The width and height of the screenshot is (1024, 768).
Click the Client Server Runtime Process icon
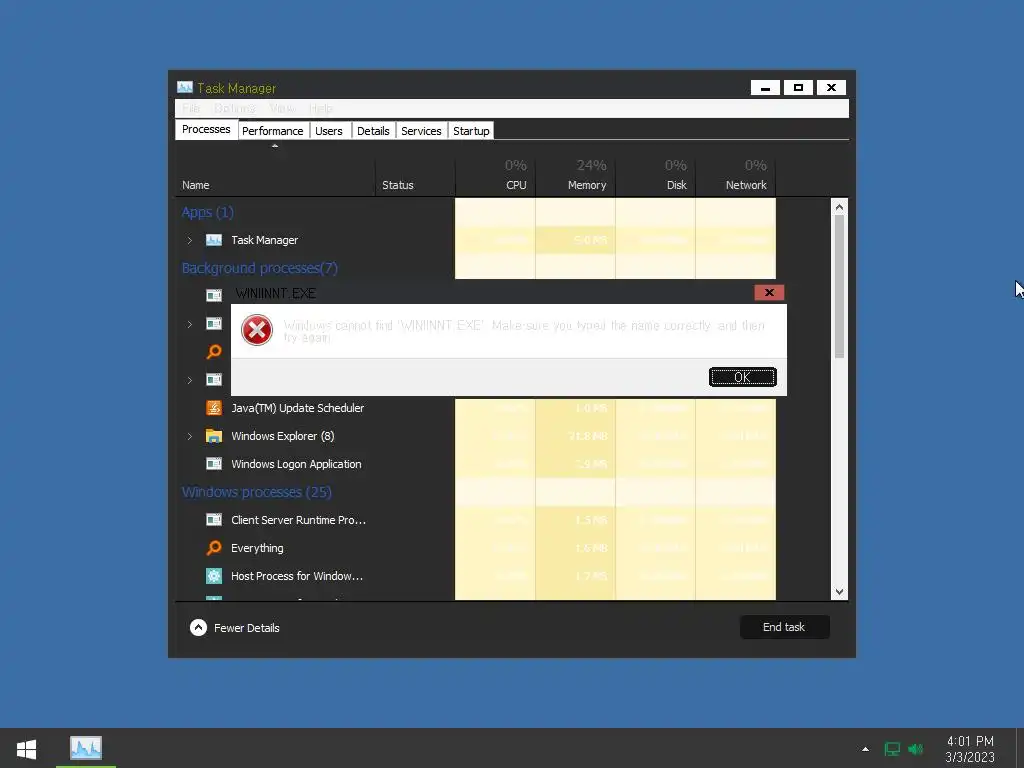(x=214, y=520)
